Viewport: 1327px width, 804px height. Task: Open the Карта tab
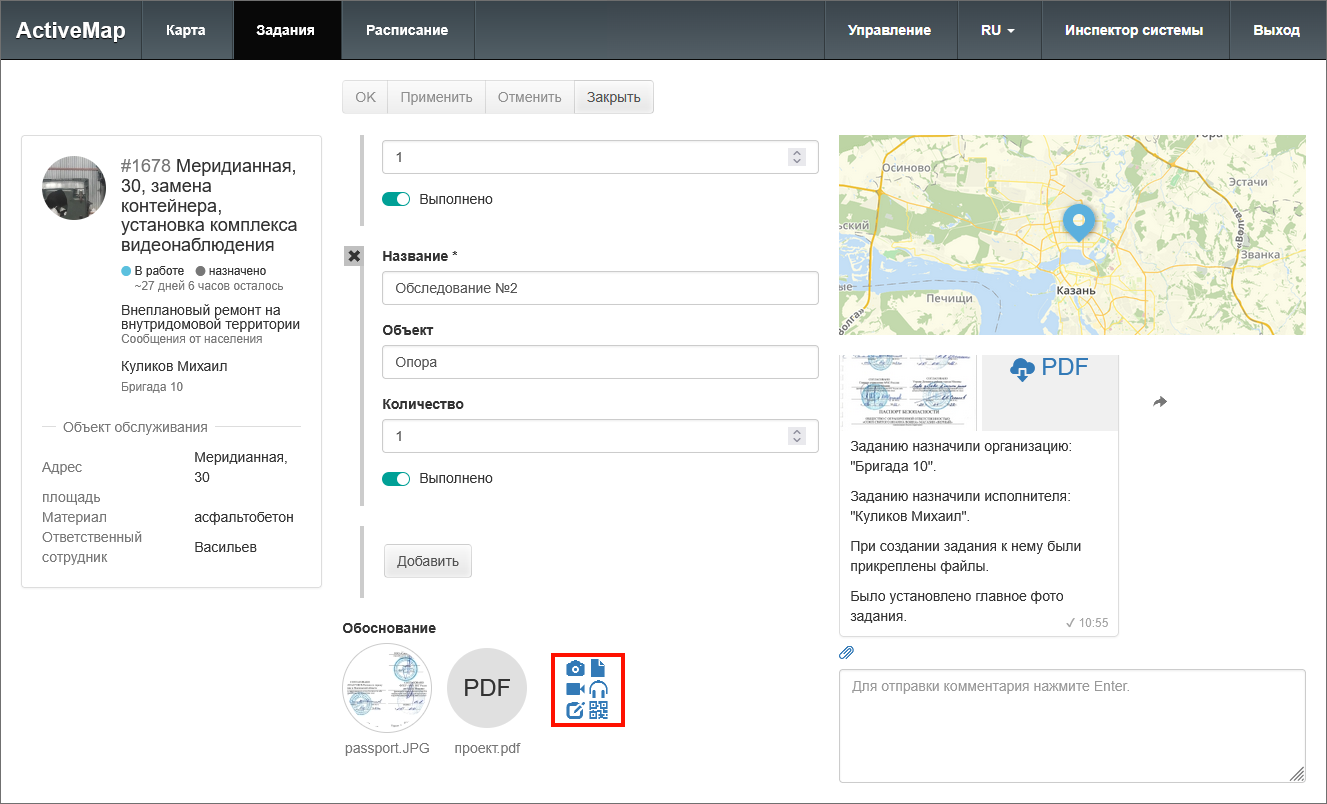(x=186, y=30)
